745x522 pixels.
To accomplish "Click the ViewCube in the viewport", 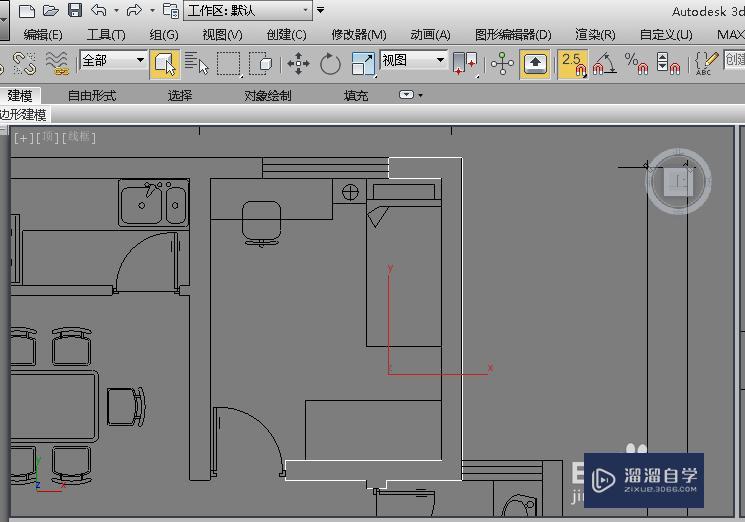I will [678, 181].
